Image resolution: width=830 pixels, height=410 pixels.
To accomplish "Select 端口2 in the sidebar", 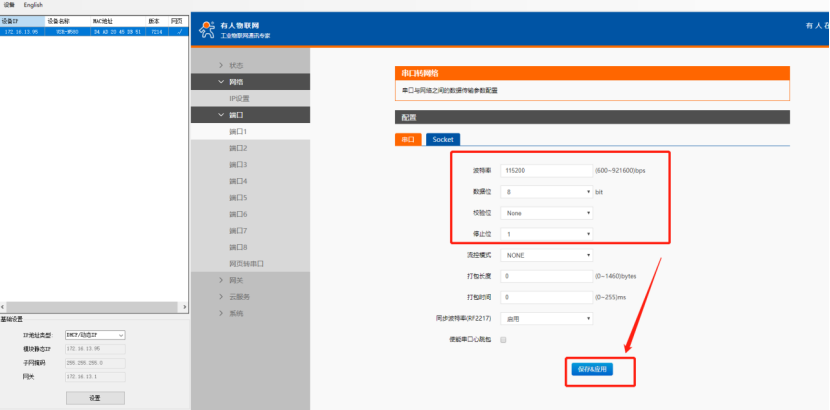I will pos(238,148).
